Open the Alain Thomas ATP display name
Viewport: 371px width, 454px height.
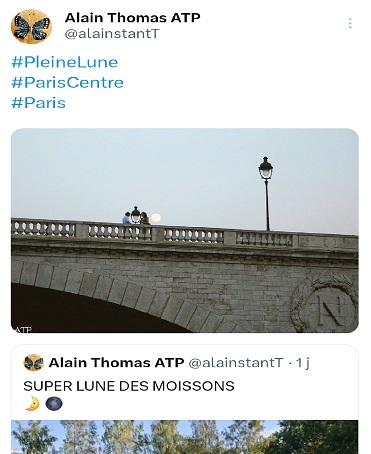[132, 18]
